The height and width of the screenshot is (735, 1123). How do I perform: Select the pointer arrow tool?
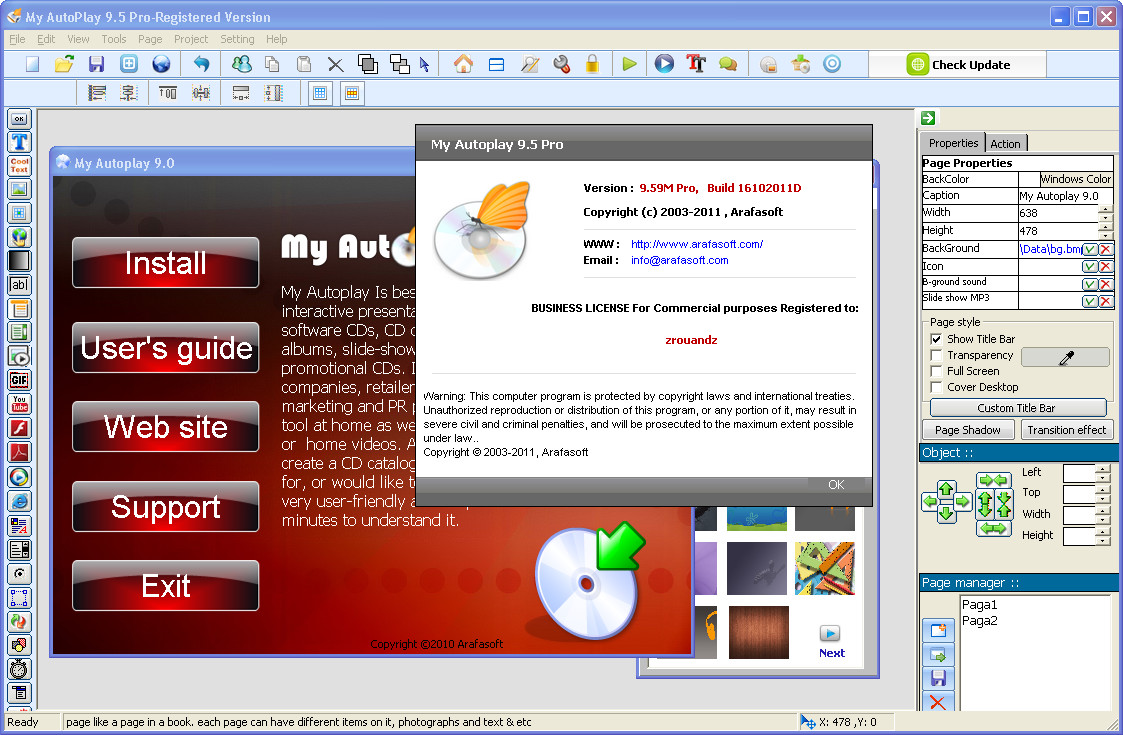pos(425,65)
